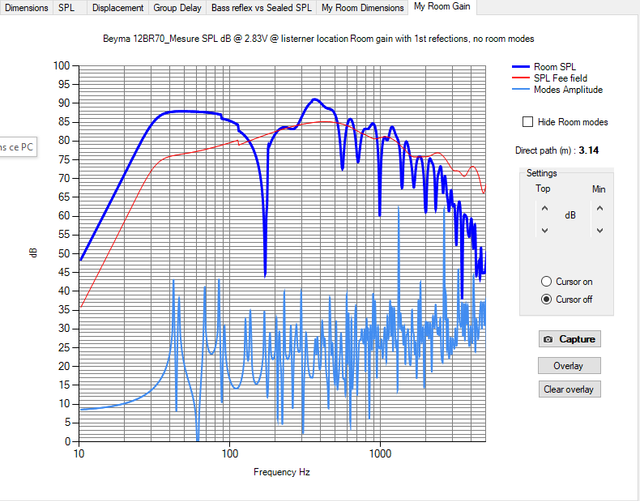Image resolution: width=640 pixels, height=501 pixels.
Task: Select the My Room Gain tab
Action: pyautogui.click(x=442, y=7)
